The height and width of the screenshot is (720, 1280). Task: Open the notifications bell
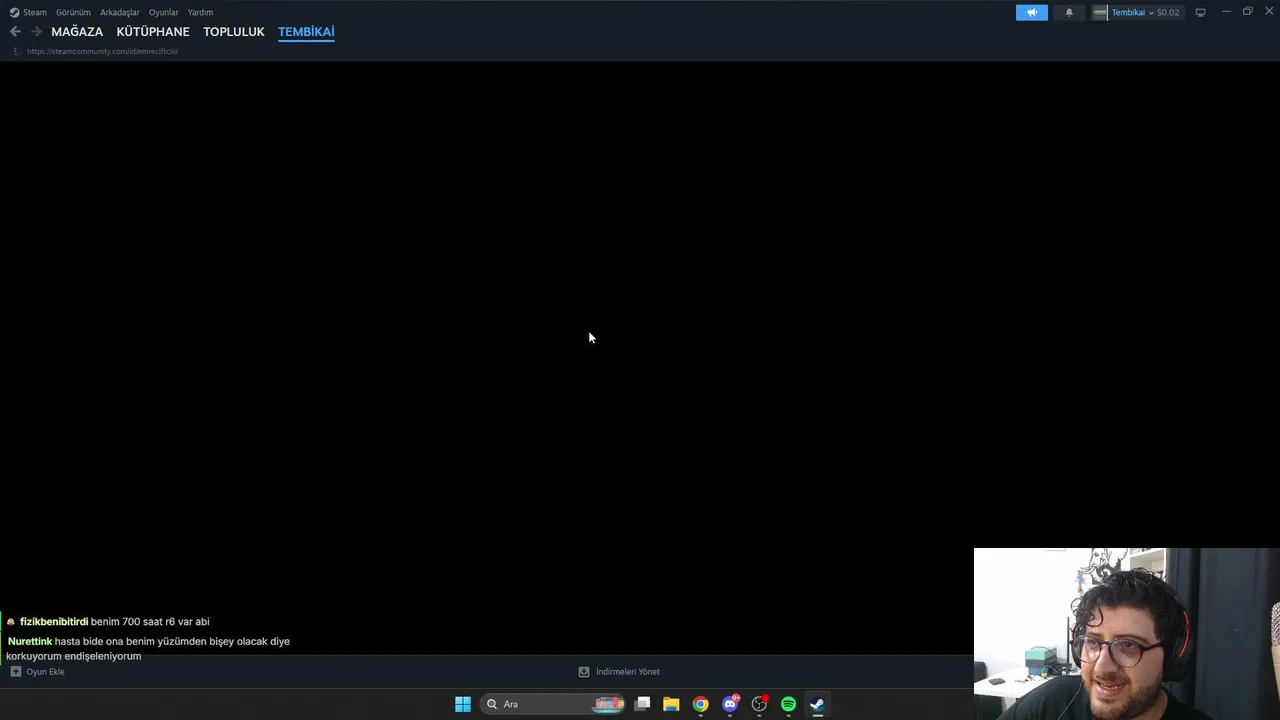tap(1069, 12)
